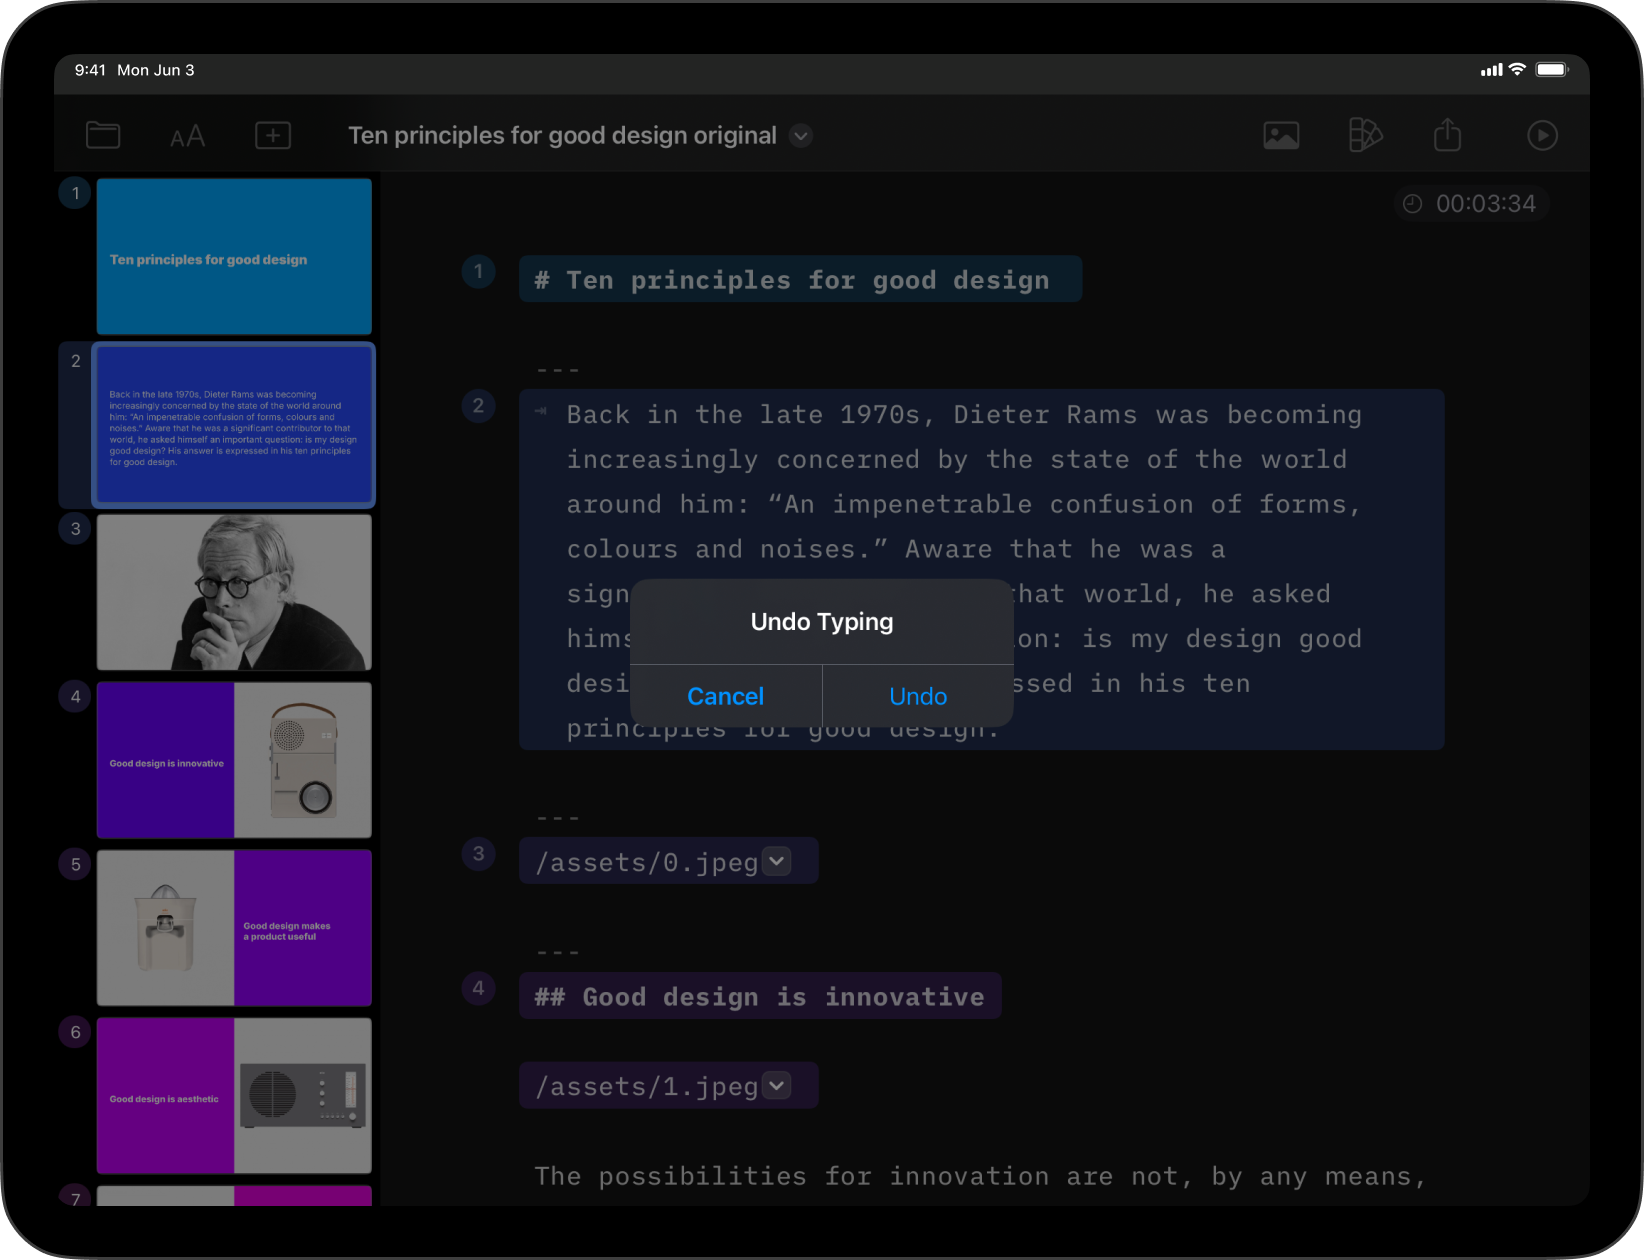
Task: Select the Dieter Rams portrait slide
Action: click(233, 591)
